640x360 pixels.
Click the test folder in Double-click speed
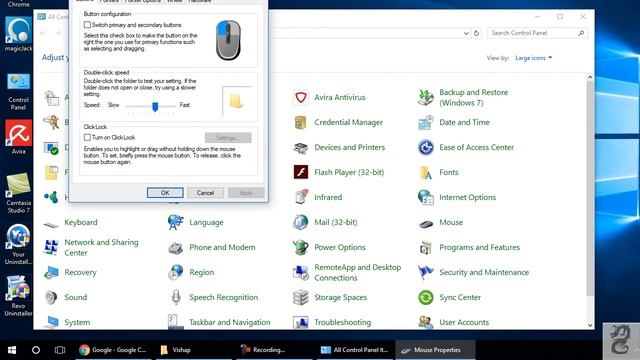coord(236,101)
